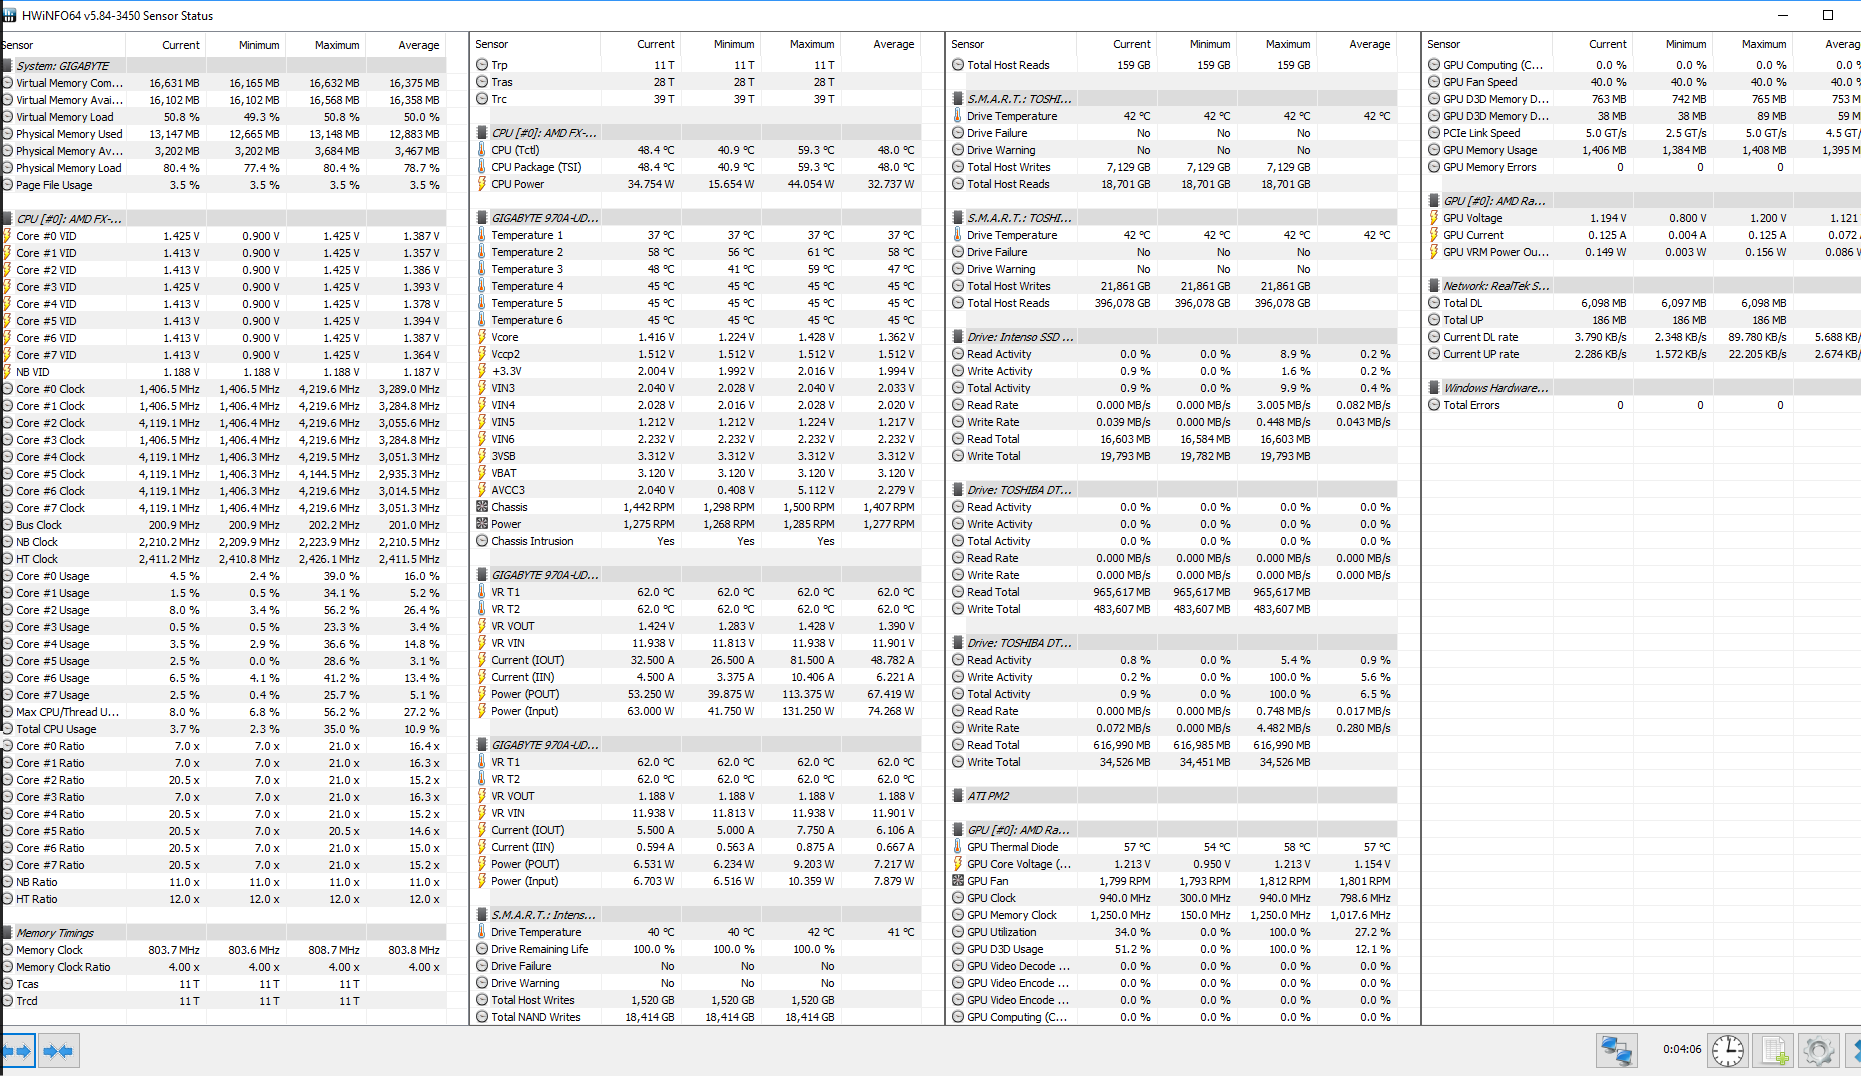
Task: Click the drive icon of S.M.A.R.T.: Intens... header
Action: (x=481, y=915)
